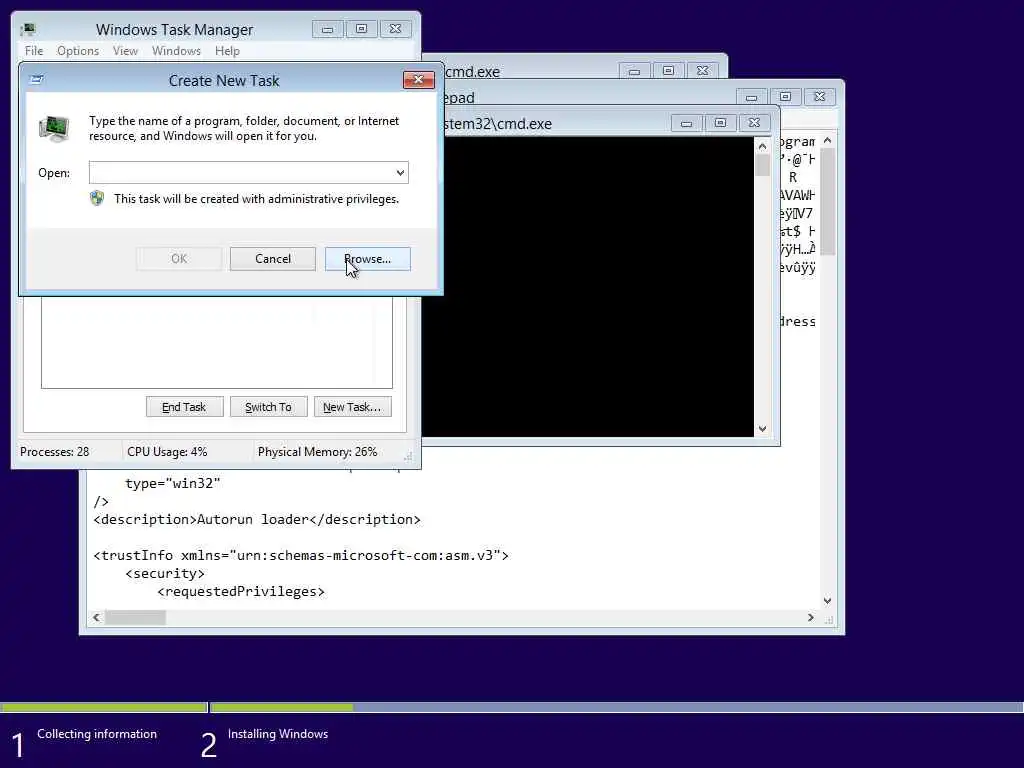Viewport: 1024px width, 768px height.
Task: Click the Installing Windows step label
Action: (x=278, y=734)
